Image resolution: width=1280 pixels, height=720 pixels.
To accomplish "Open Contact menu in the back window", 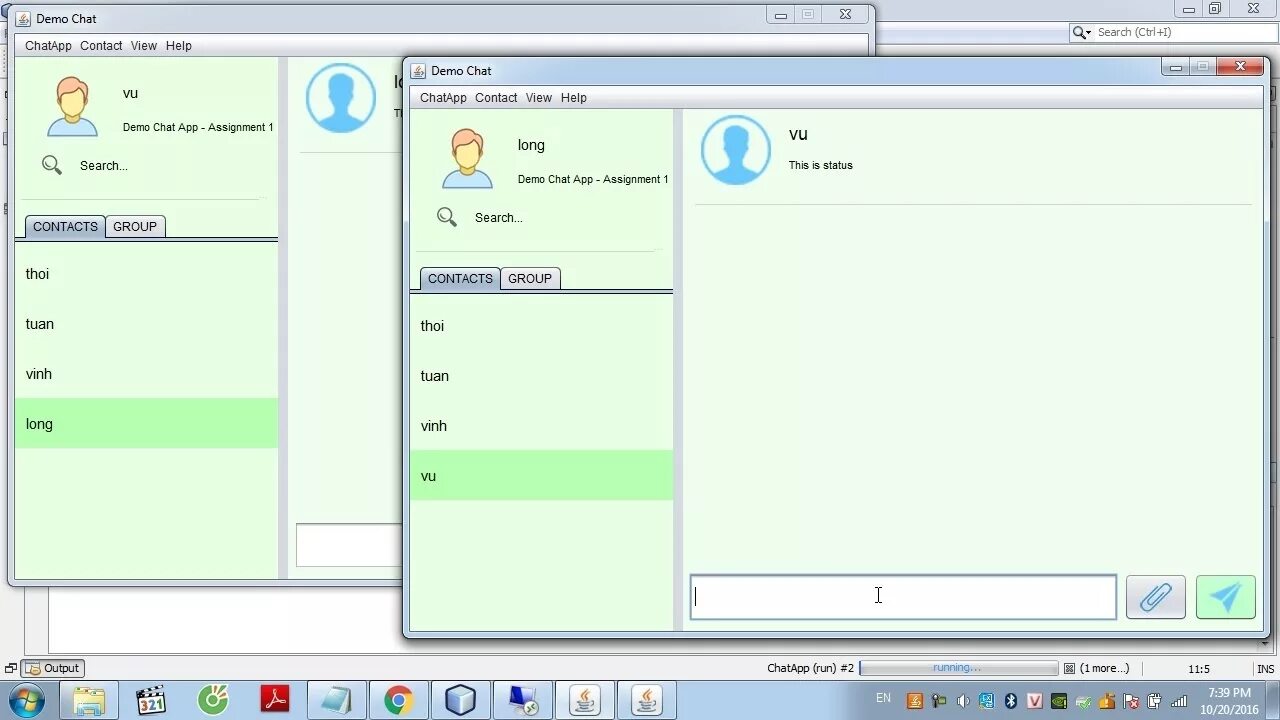I will tap(101, 46).
